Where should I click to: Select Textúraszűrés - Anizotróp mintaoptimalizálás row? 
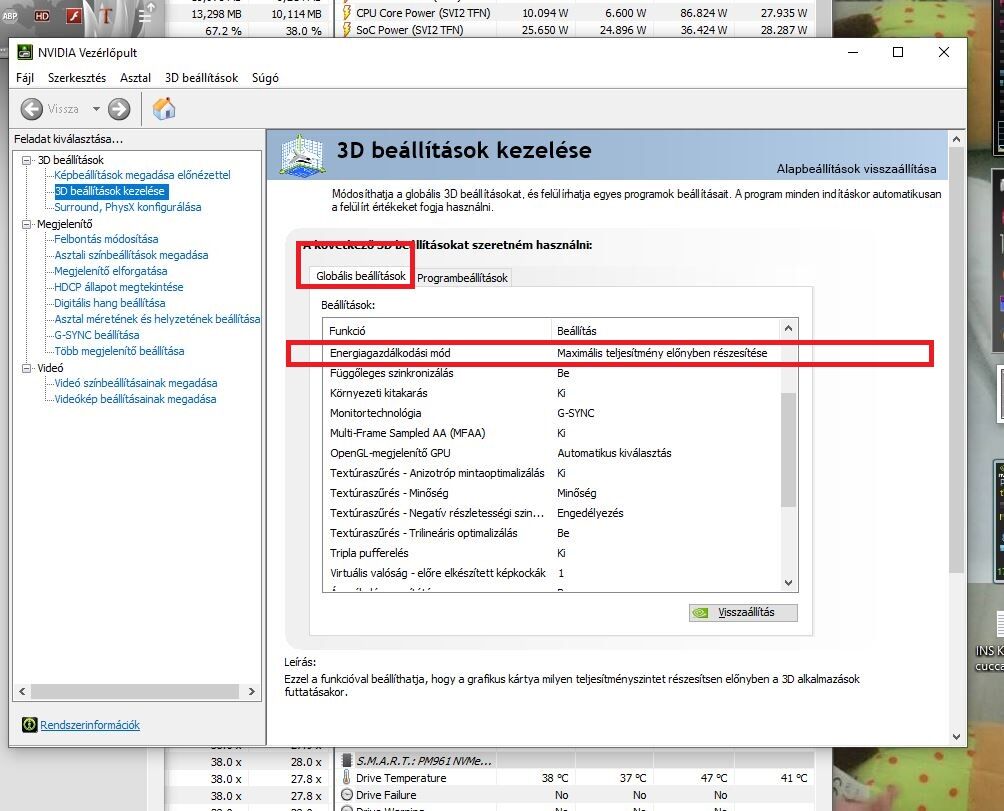[x=552, y=473]
